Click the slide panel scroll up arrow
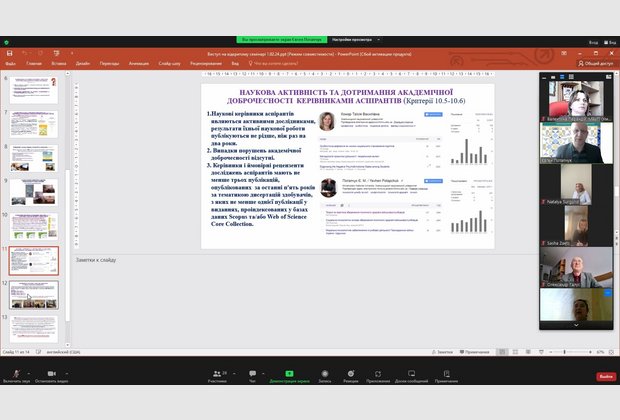This screenshot has width=620, height=420. tap(68, 74)
